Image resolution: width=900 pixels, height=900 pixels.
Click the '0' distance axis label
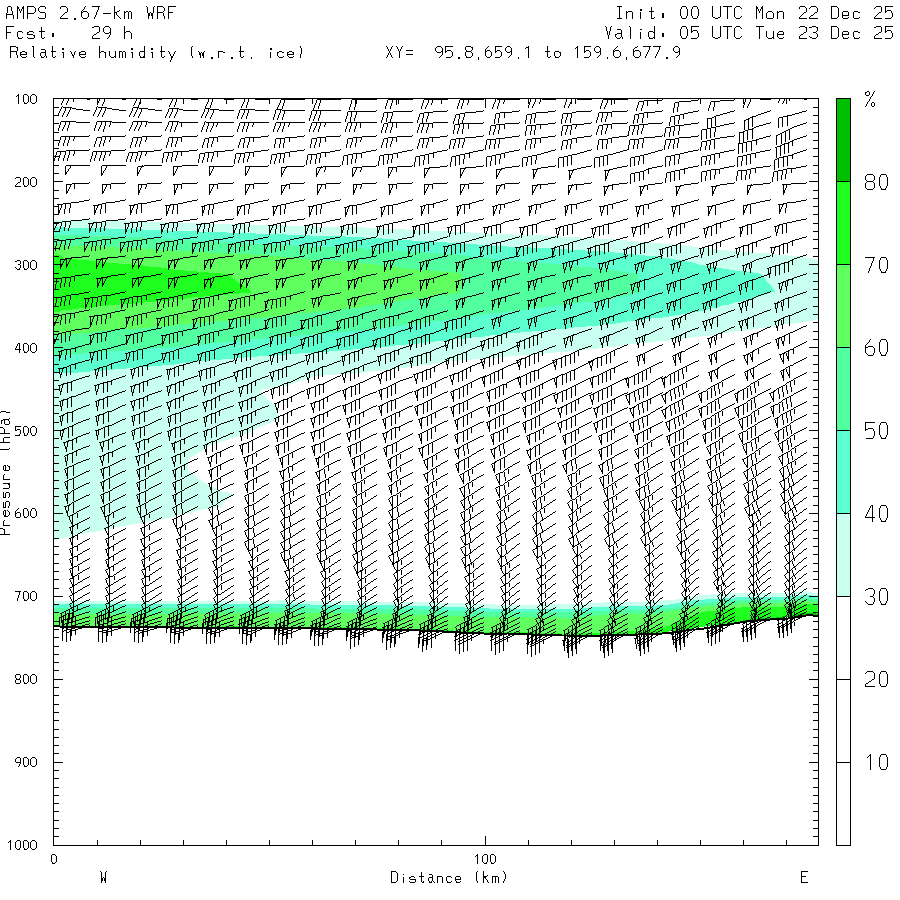[54, 859]
